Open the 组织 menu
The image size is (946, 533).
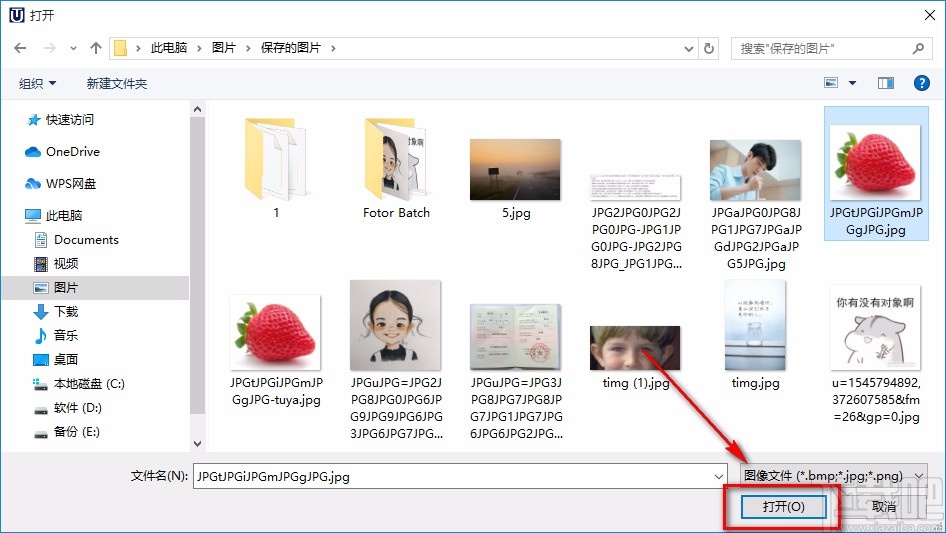37,83
